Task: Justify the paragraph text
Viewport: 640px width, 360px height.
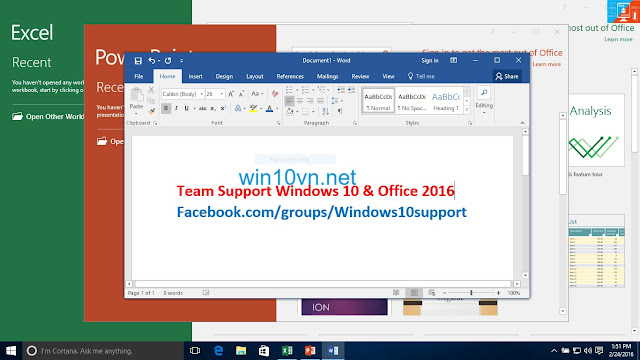Action: click(320, 100)
